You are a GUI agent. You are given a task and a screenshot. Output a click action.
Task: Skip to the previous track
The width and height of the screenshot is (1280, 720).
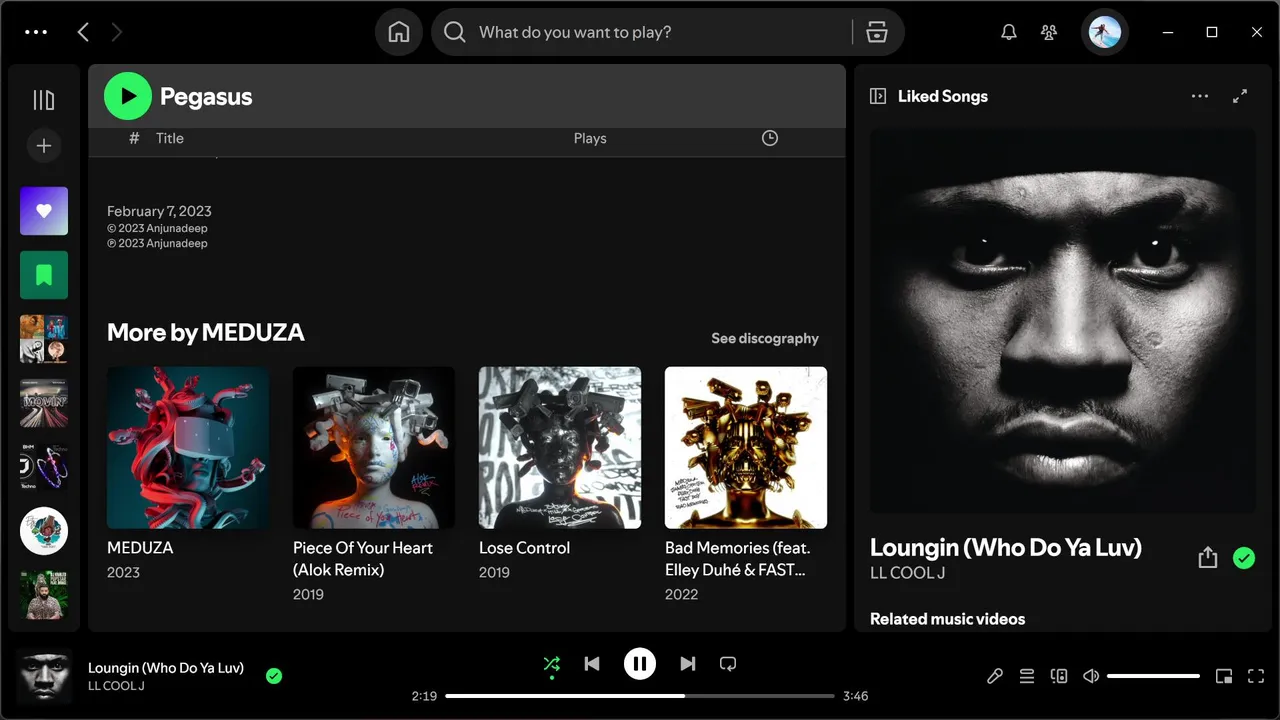point(592,663)
